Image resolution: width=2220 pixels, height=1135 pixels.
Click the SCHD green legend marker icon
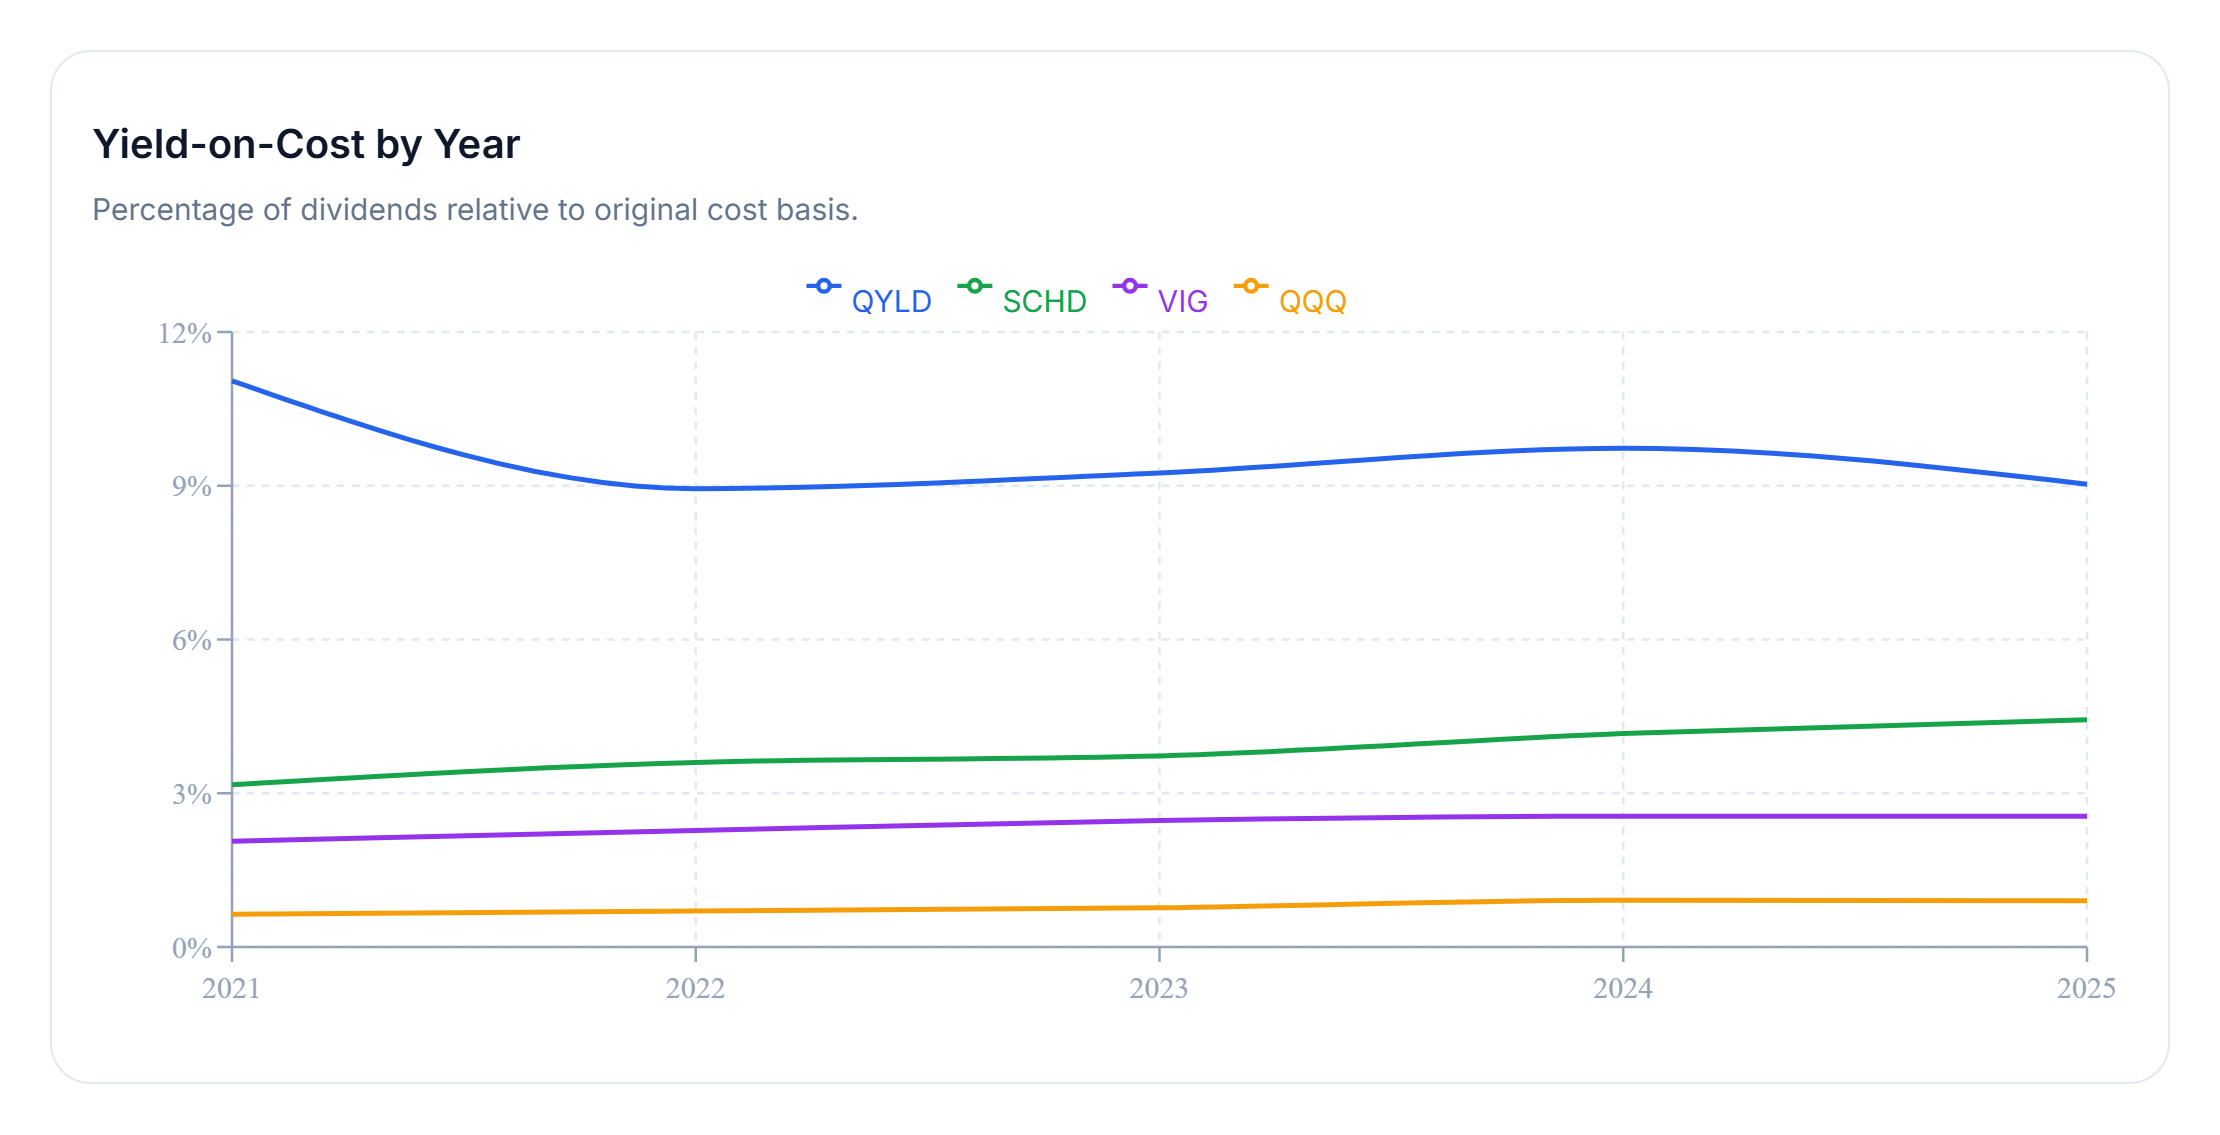974,287
